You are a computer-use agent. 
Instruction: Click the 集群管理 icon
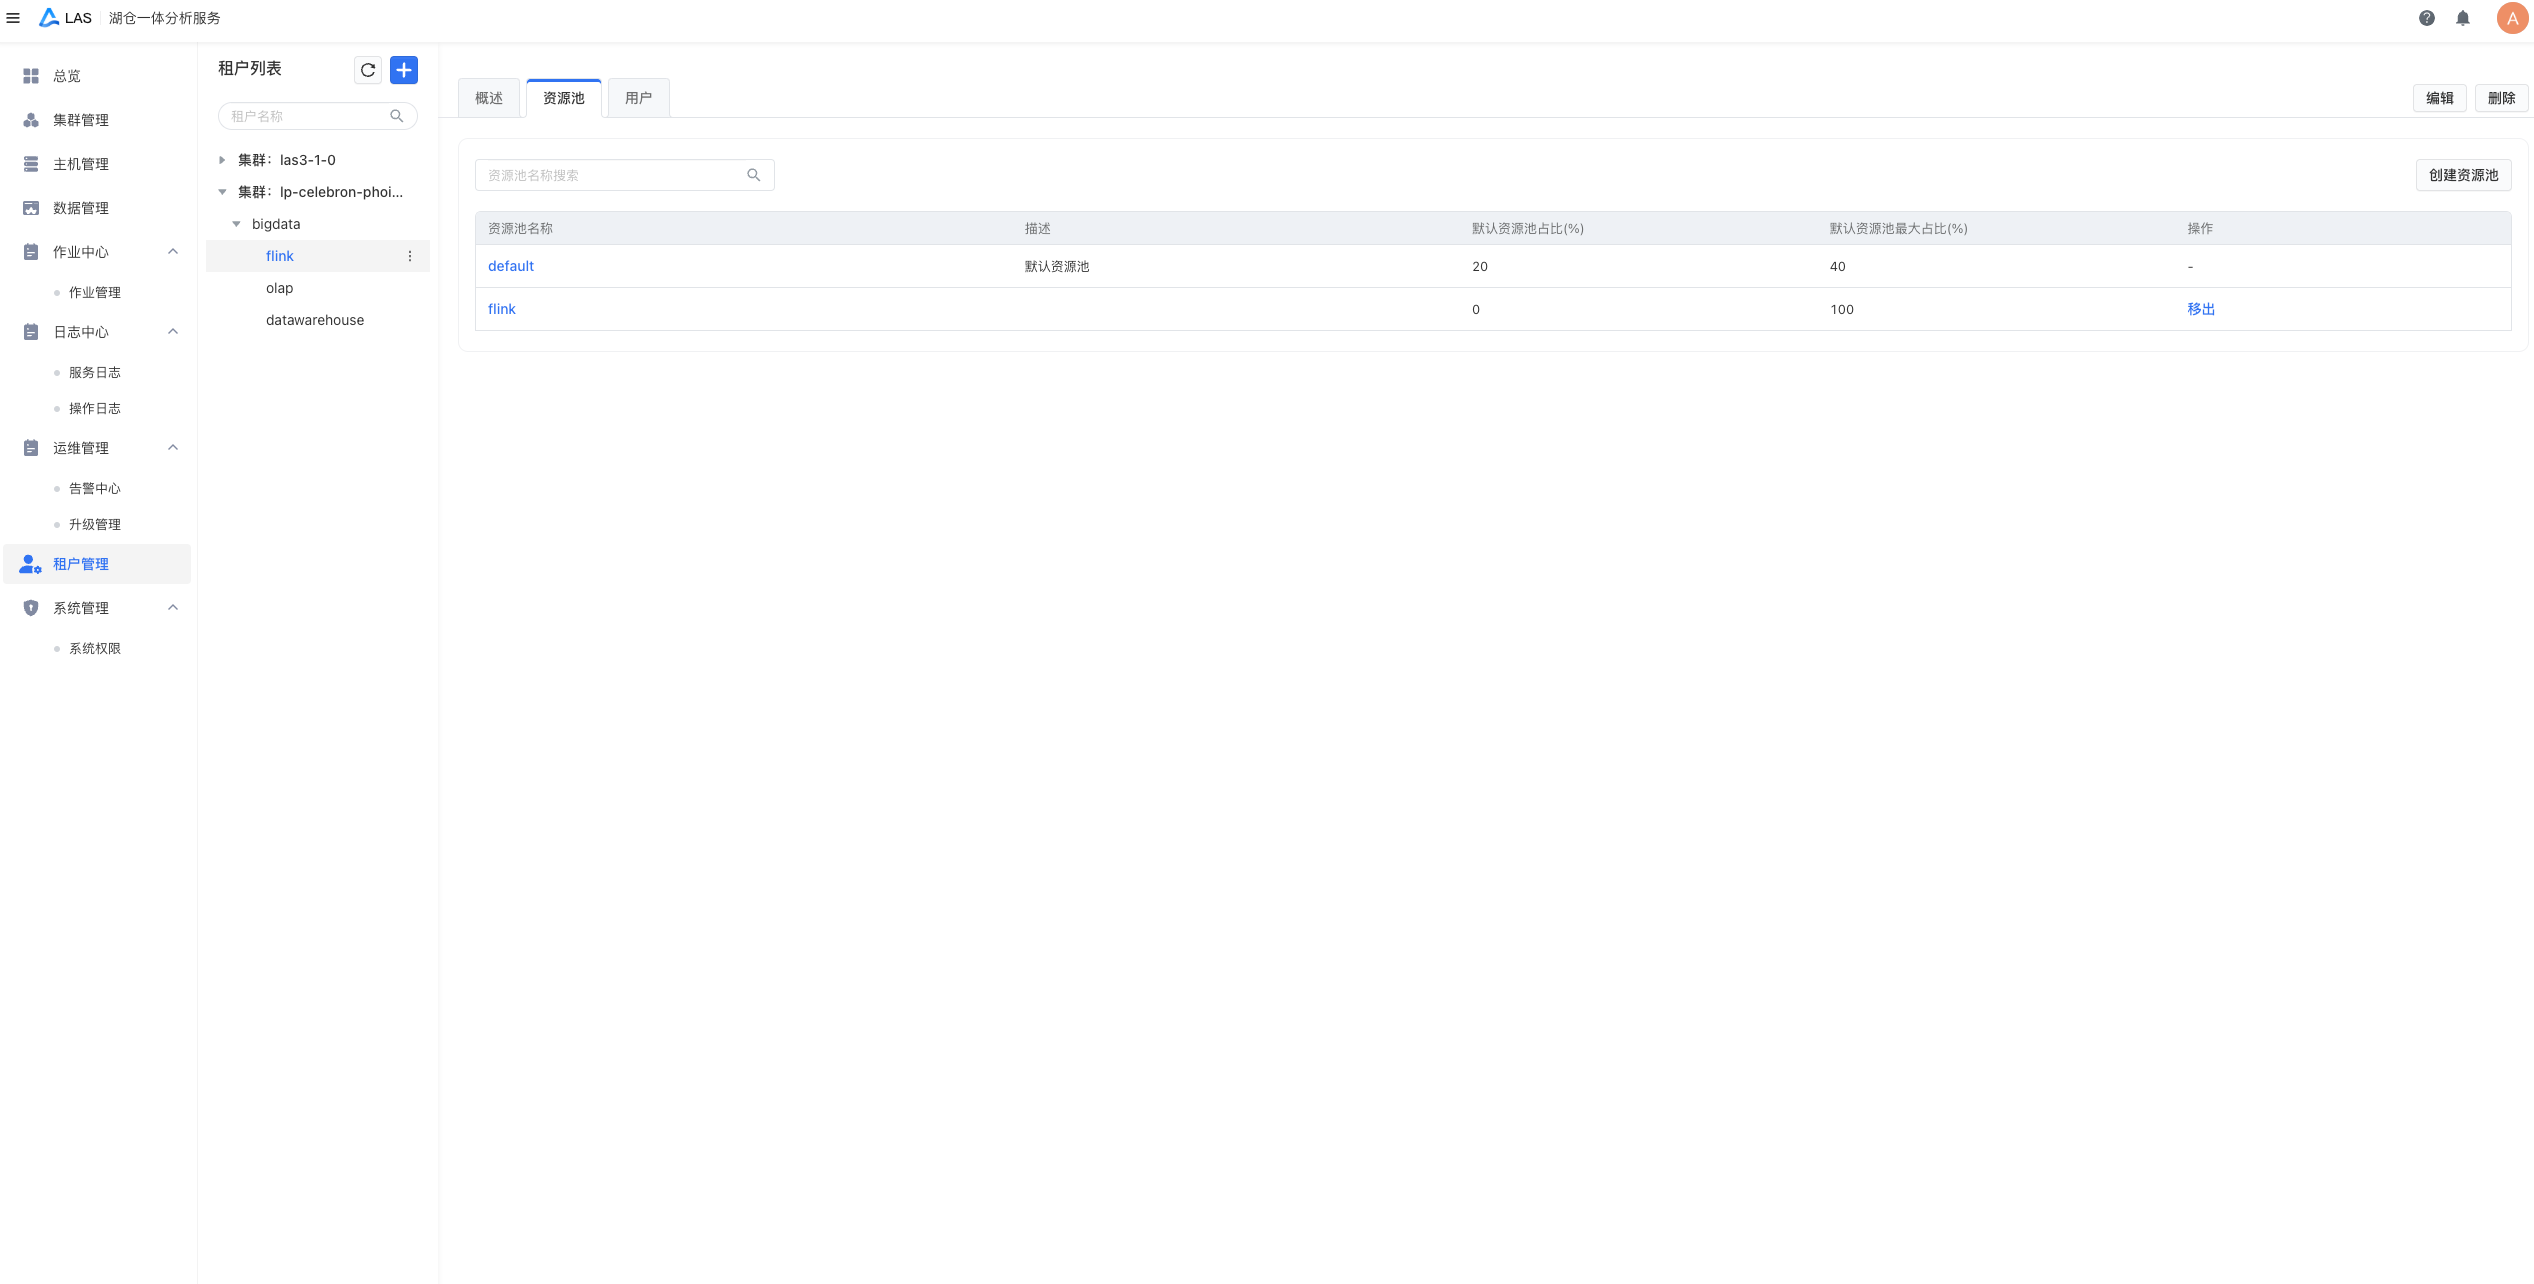[x=31, y=120]
